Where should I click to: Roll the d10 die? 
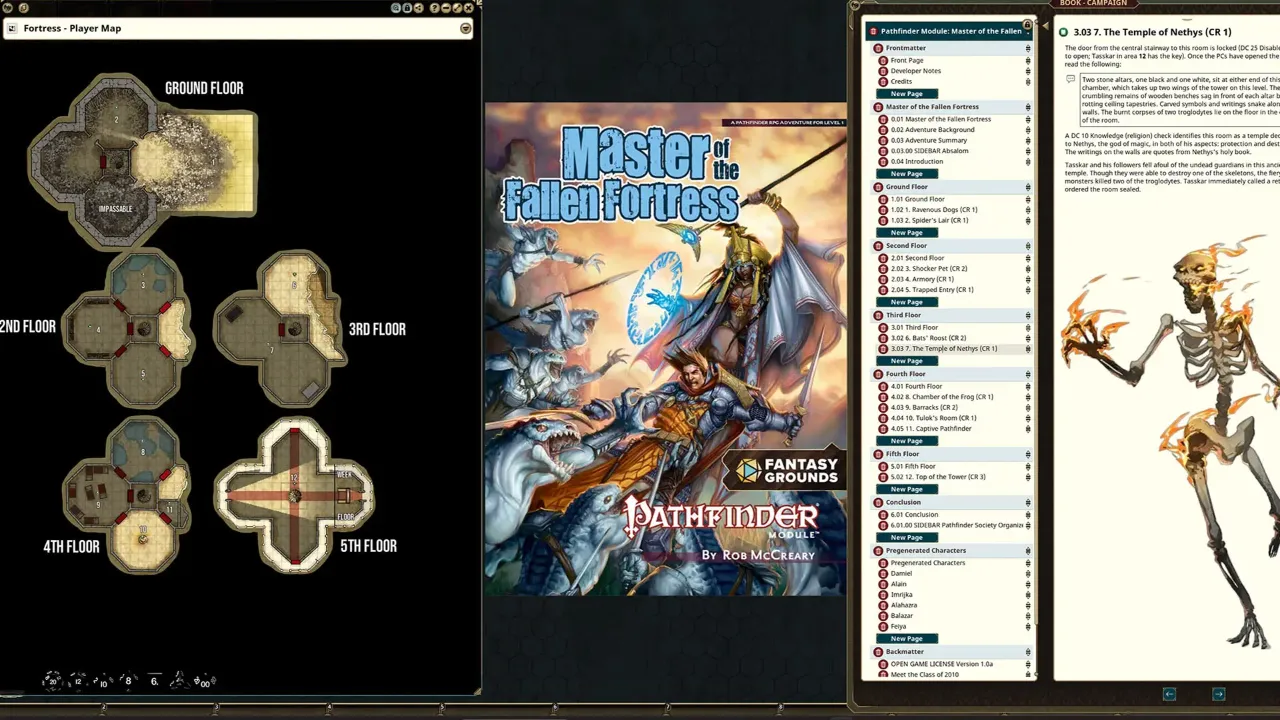103,683
